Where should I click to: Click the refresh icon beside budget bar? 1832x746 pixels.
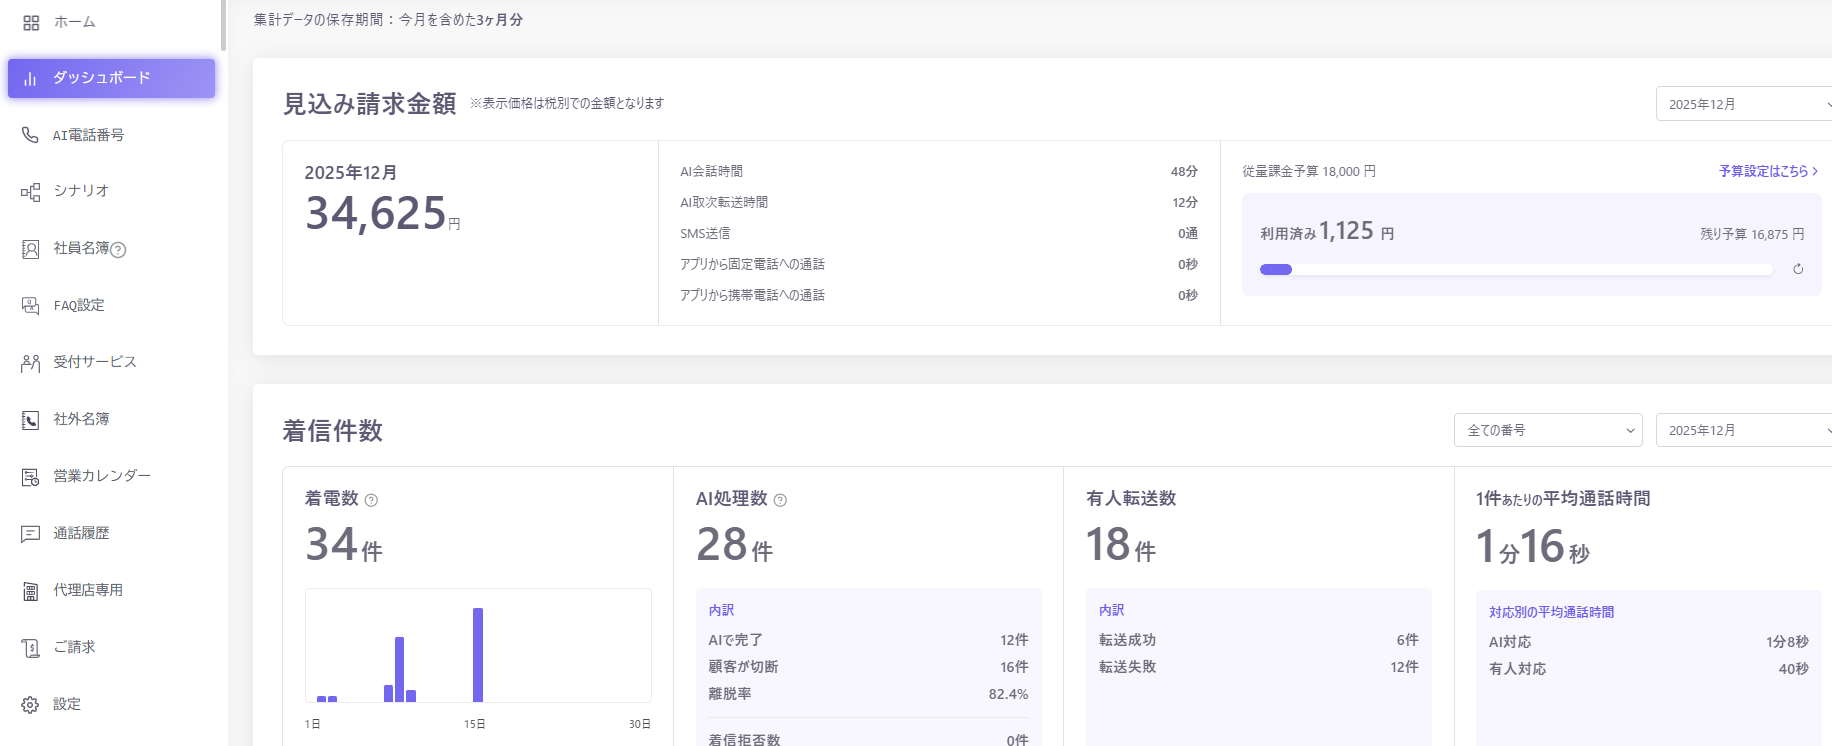pyautogui.click(x=1798, y=269)
